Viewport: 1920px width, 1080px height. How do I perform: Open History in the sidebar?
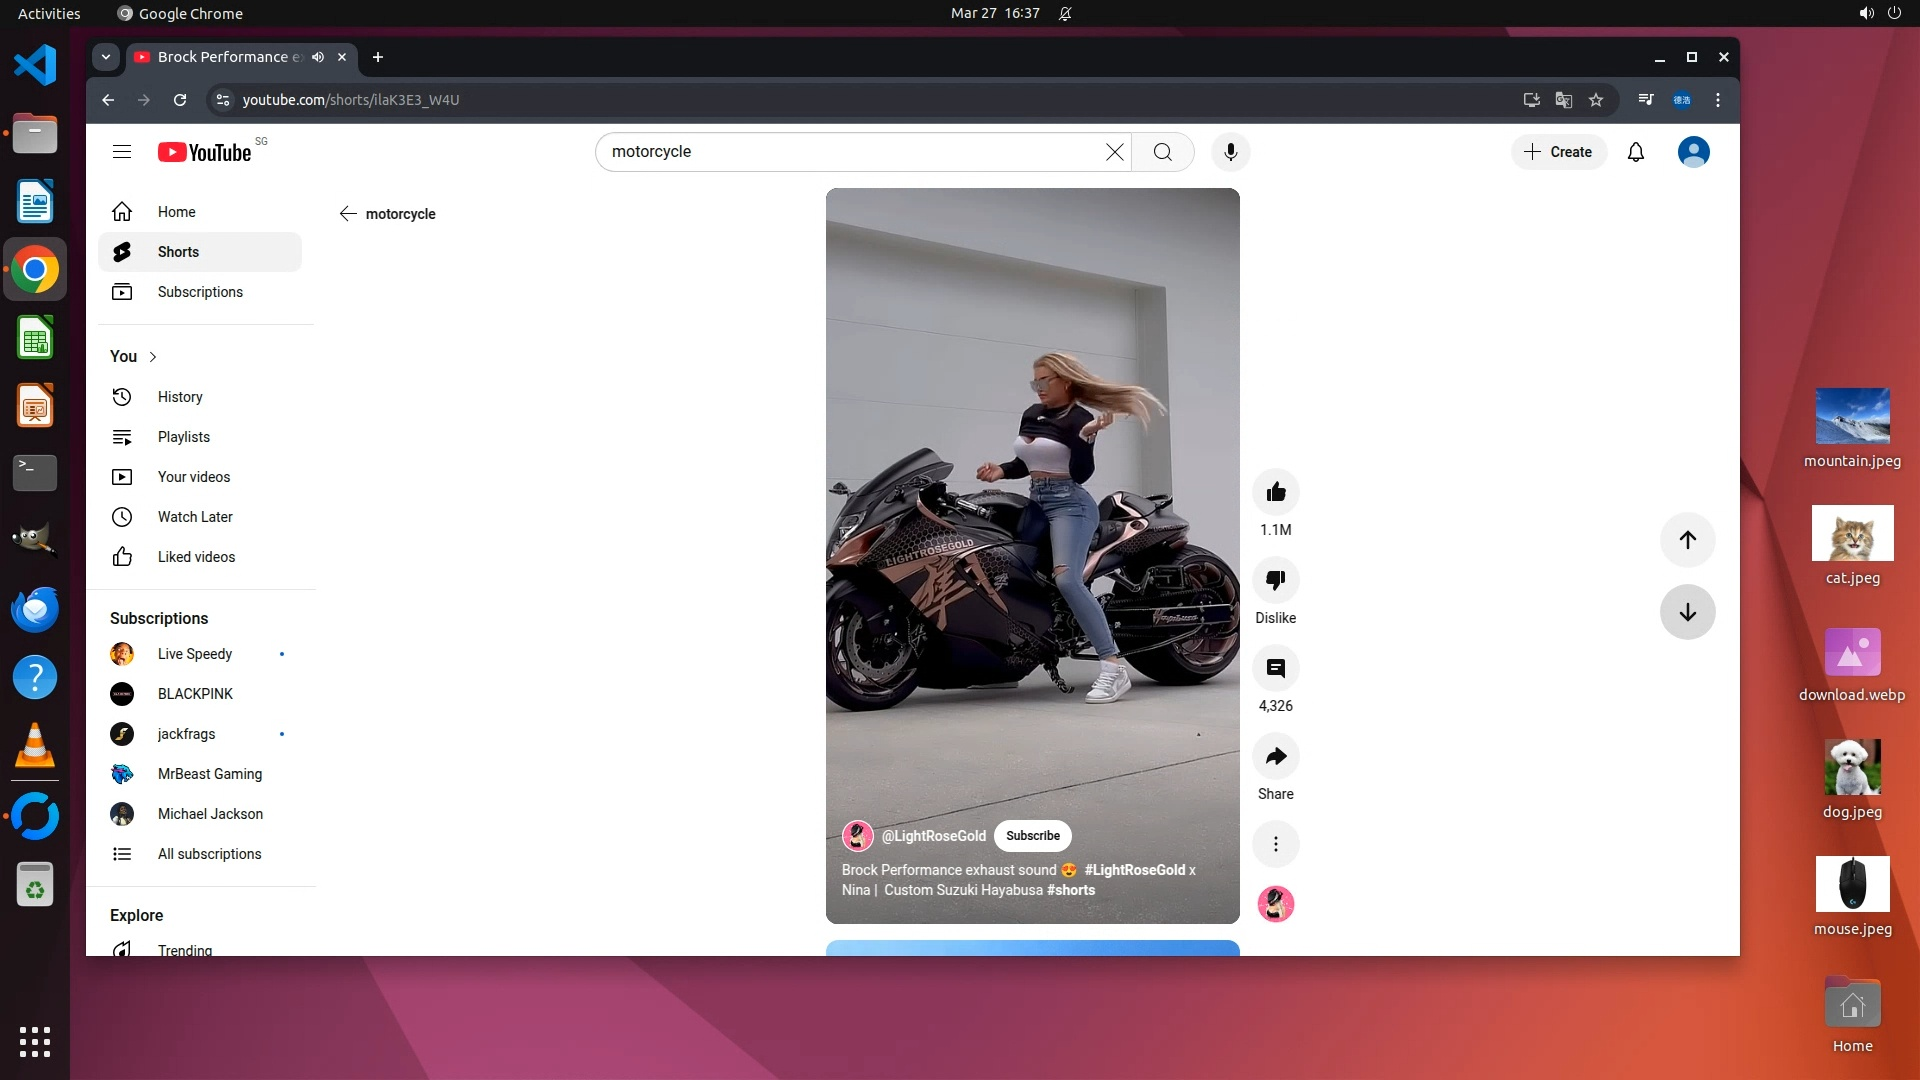(x=180, y=397)
